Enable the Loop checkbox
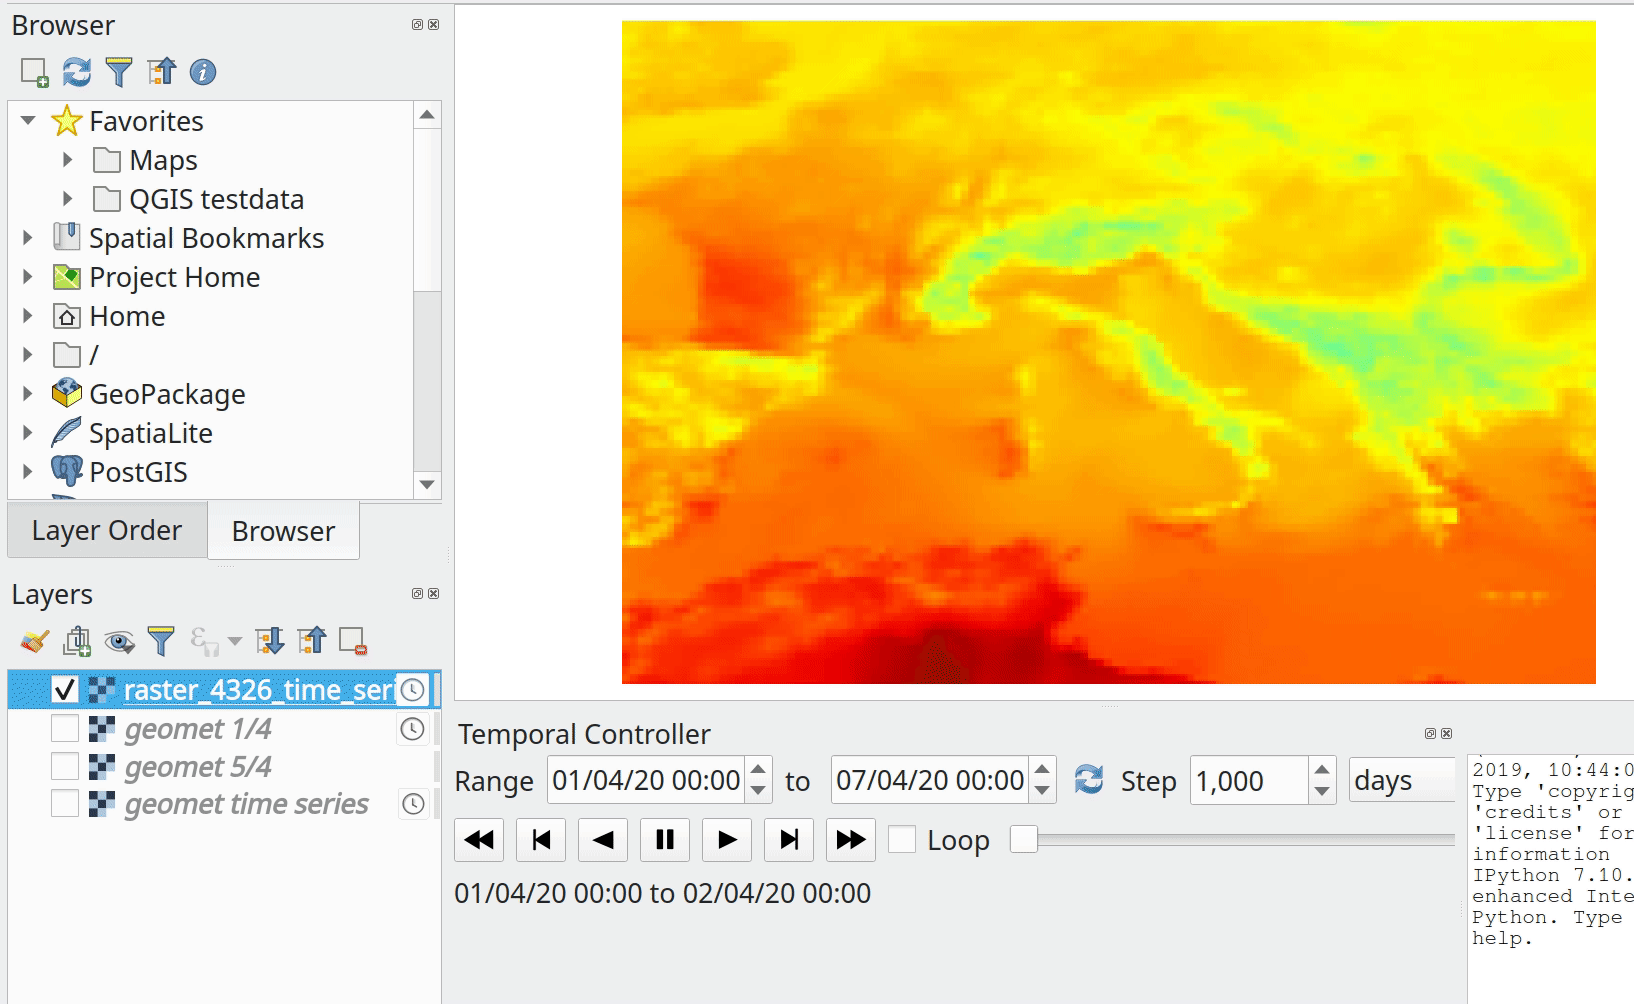 pyautogui.click(x=902, y=840)
